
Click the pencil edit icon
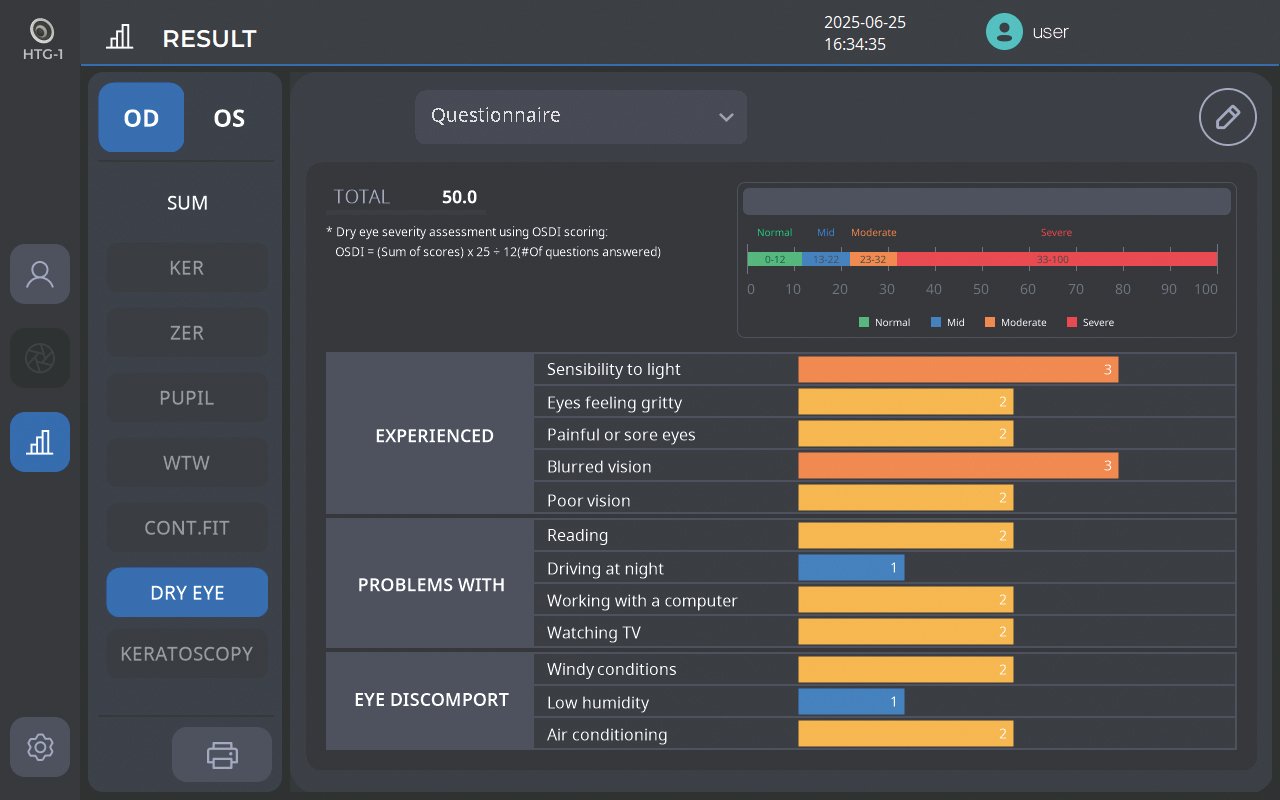click(1227, 118)
